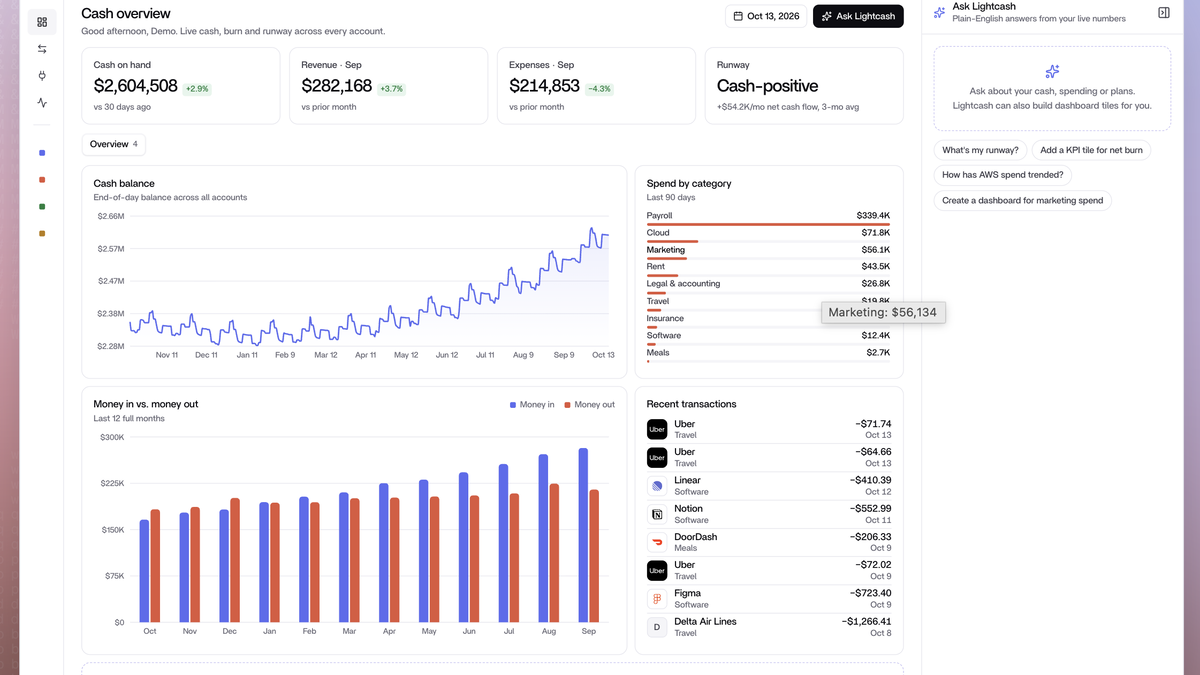Click "How has AWS spend trended?" suggestion

coord(1003,175)
